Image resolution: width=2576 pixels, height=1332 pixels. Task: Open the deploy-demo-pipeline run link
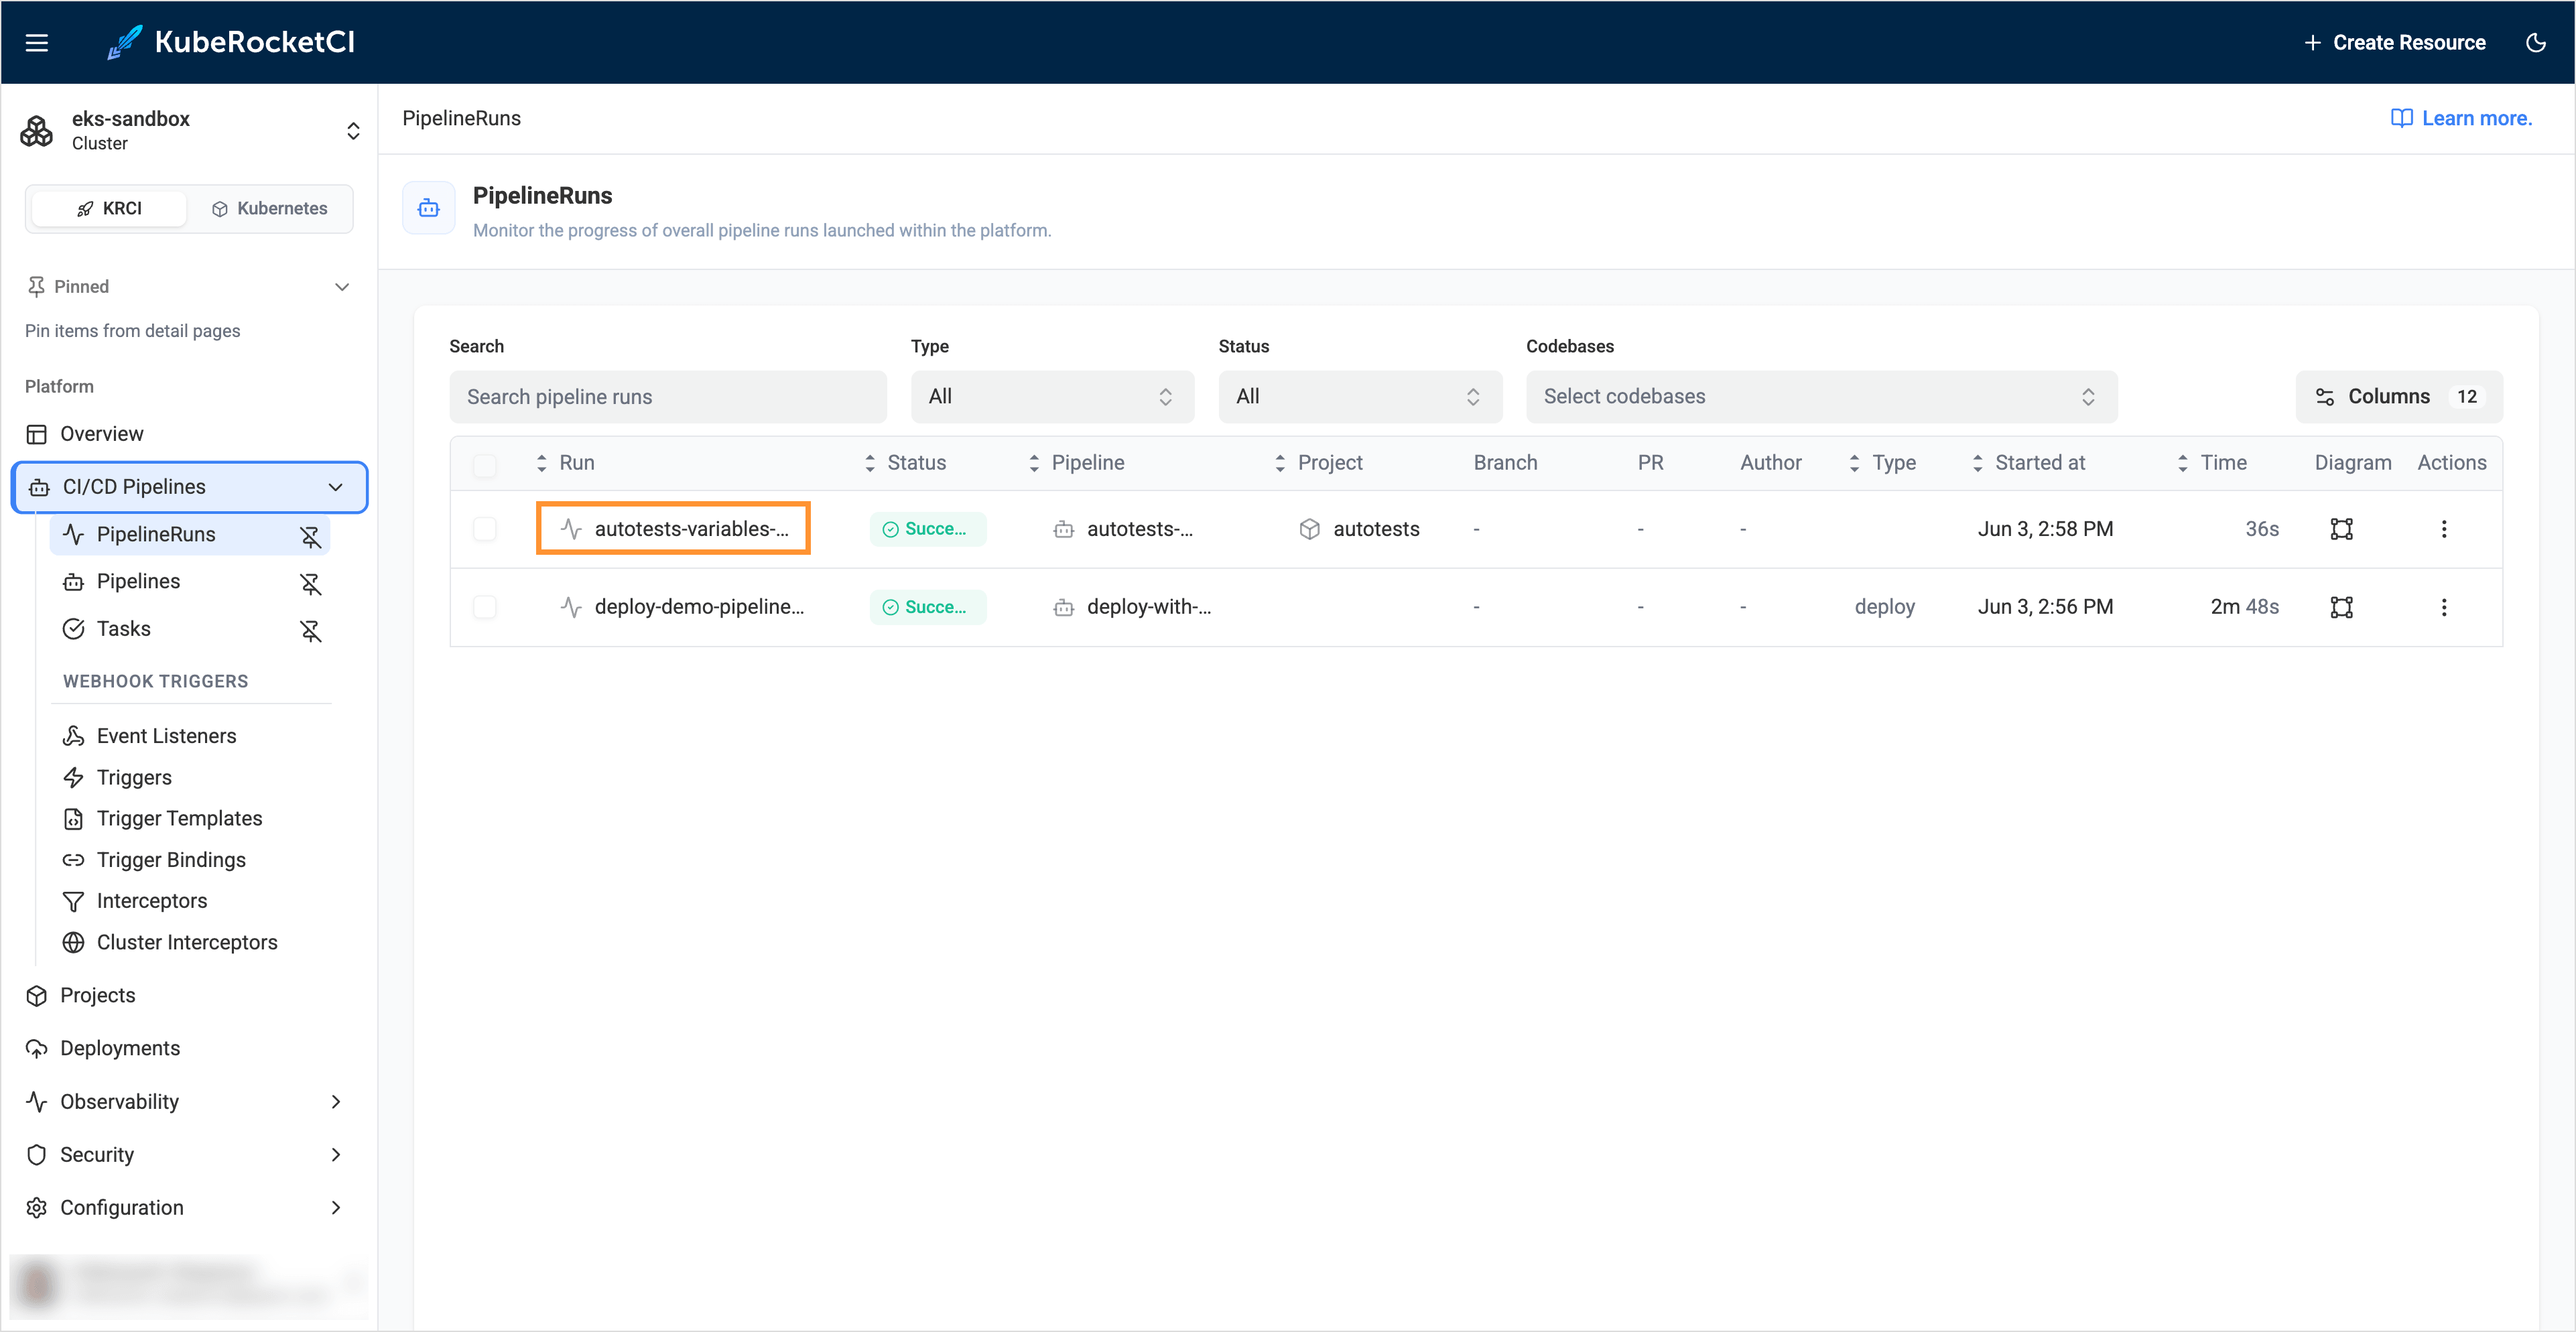(699, 607)
